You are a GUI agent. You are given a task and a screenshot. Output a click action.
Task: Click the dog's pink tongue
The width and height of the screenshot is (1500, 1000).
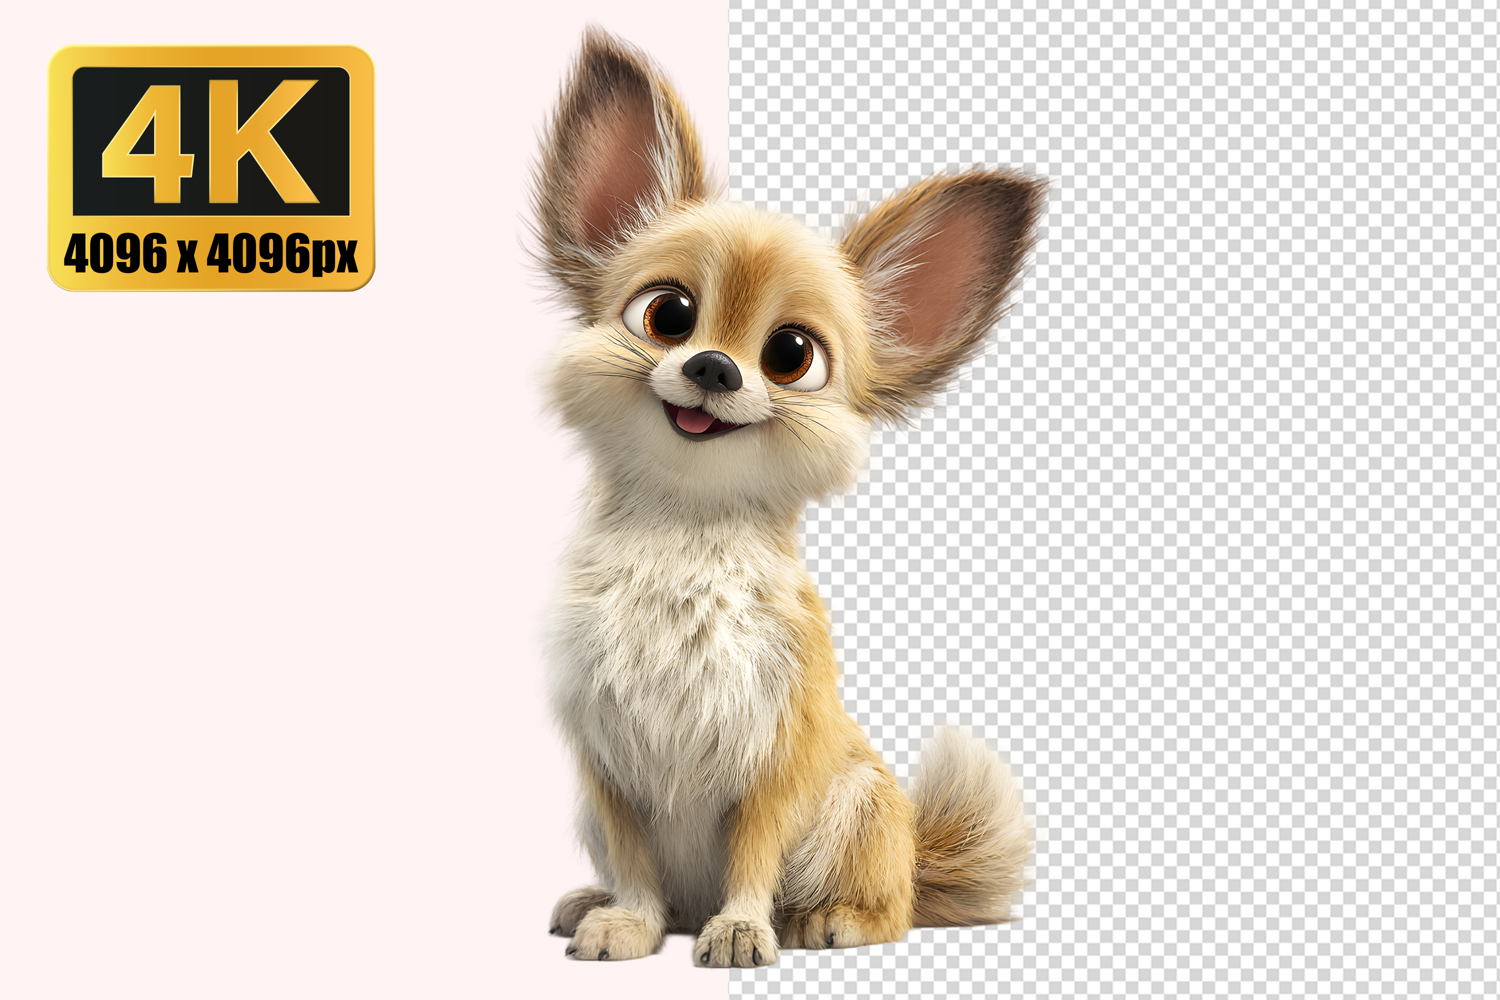(692, 422)
